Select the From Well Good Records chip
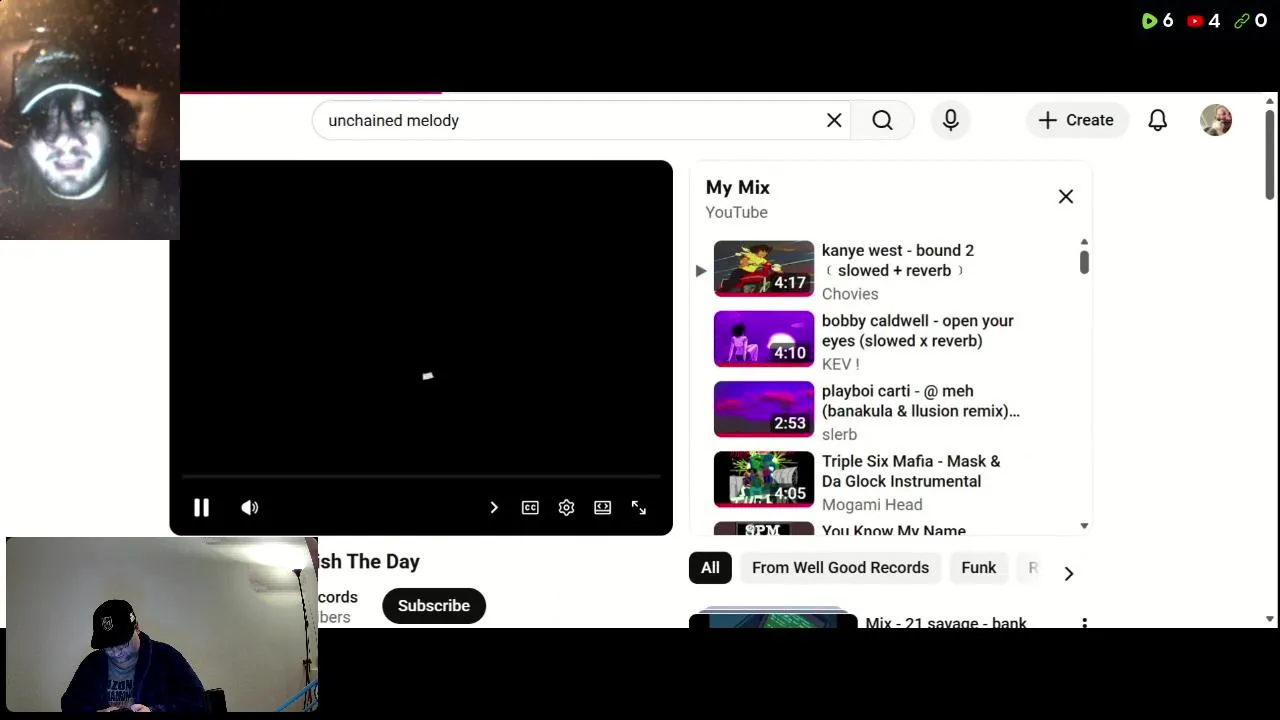The image size is (1280, 720). click(840, 568)
